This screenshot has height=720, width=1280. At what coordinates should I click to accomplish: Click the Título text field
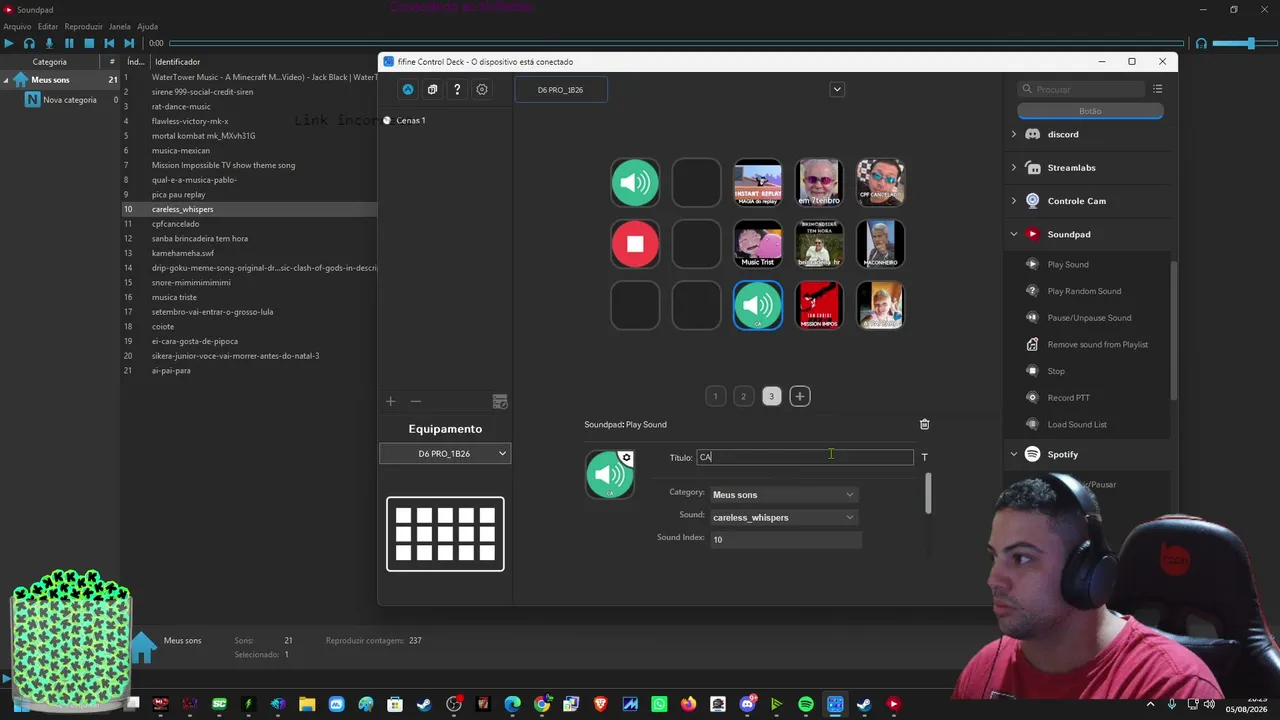coord(805,457)
